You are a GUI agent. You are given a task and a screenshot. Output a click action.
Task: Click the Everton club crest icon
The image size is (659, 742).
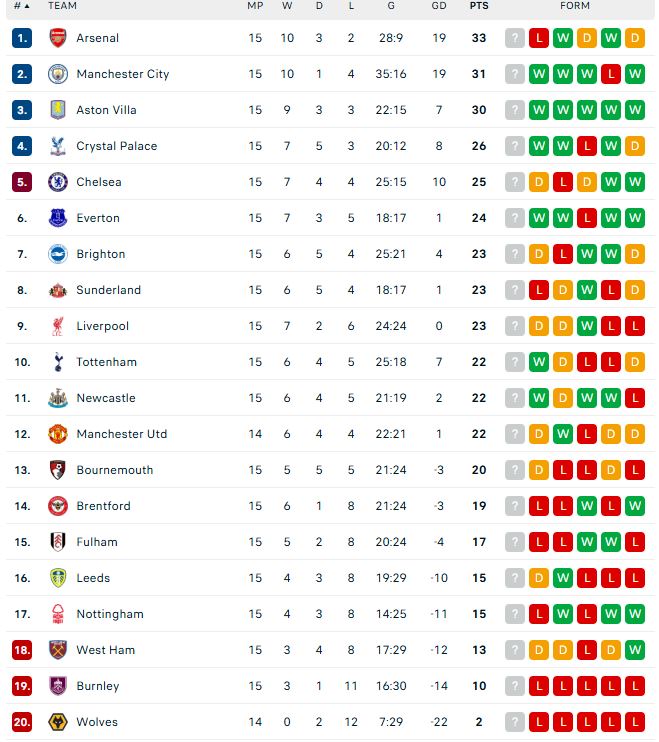[x=57, y=218]
